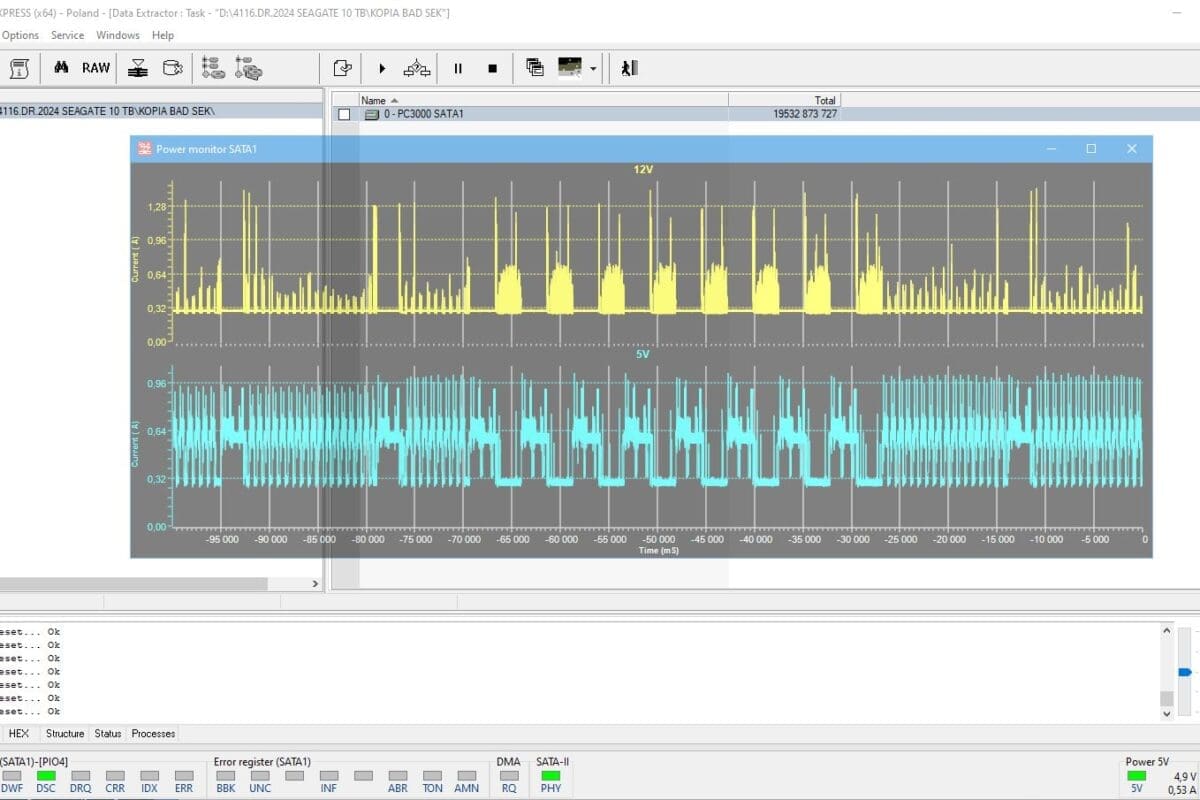
Task: Open dropdown arrow beside the picture icon
Action: click(x=593, y=69)
